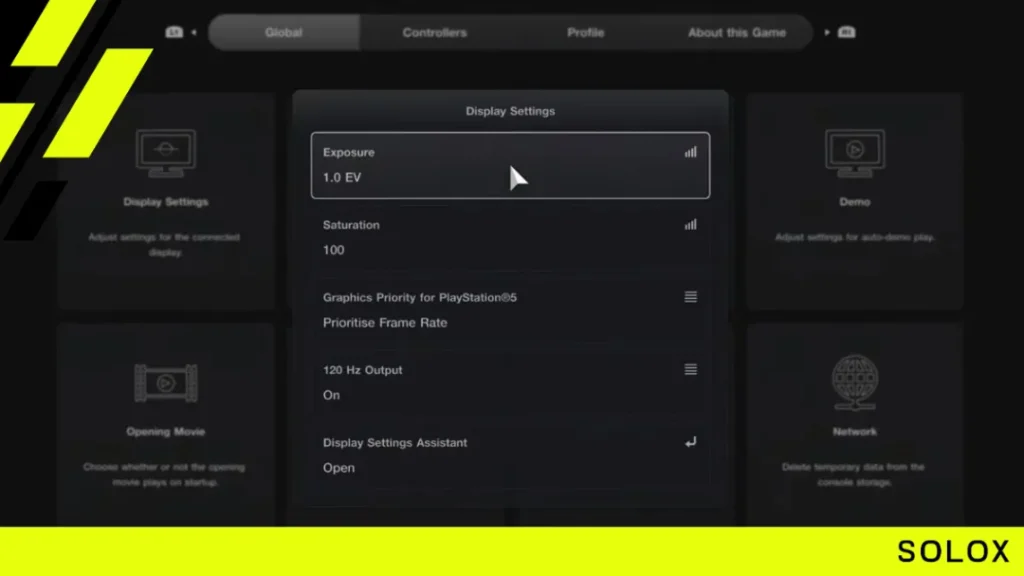Open Graphics Priority for PlayStation 5 options
The width and height of the screenshot is (1024, 576).
510,310
